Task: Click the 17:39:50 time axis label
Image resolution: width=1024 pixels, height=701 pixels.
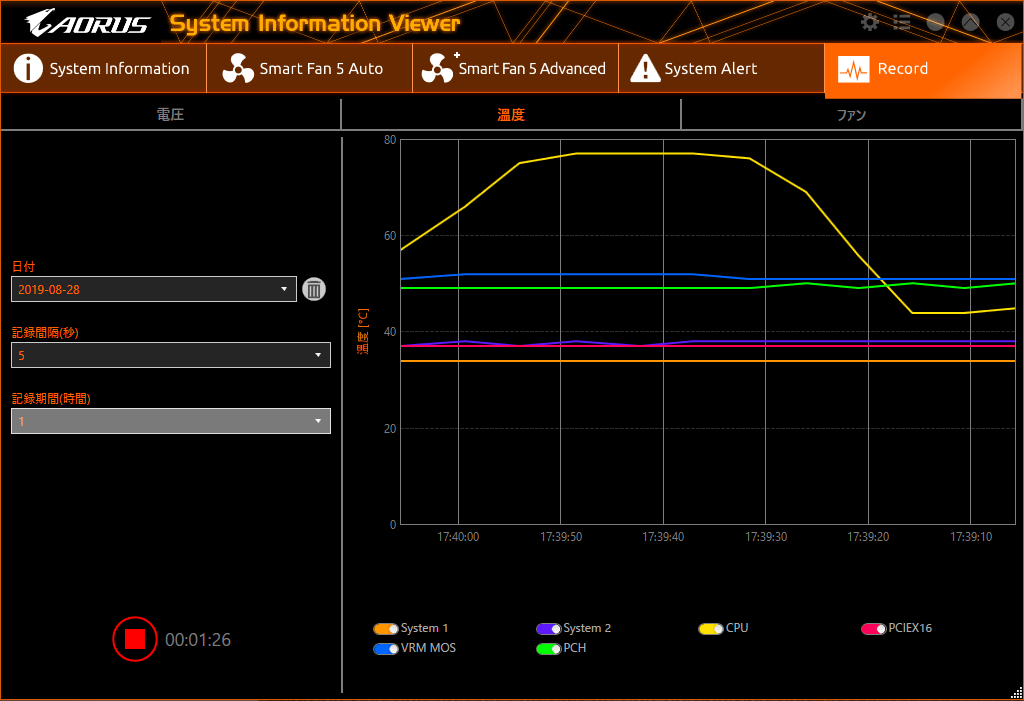Action: [x=561, y=537]
